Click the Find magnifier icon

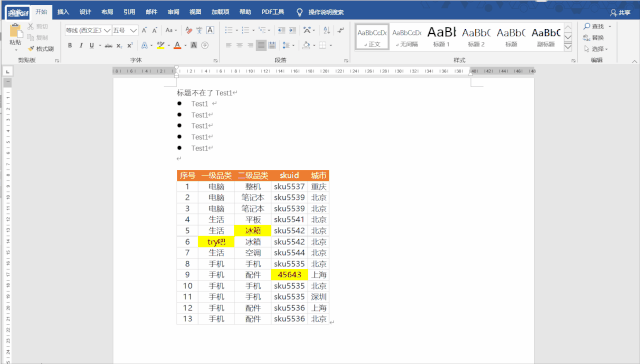[587, 26]
